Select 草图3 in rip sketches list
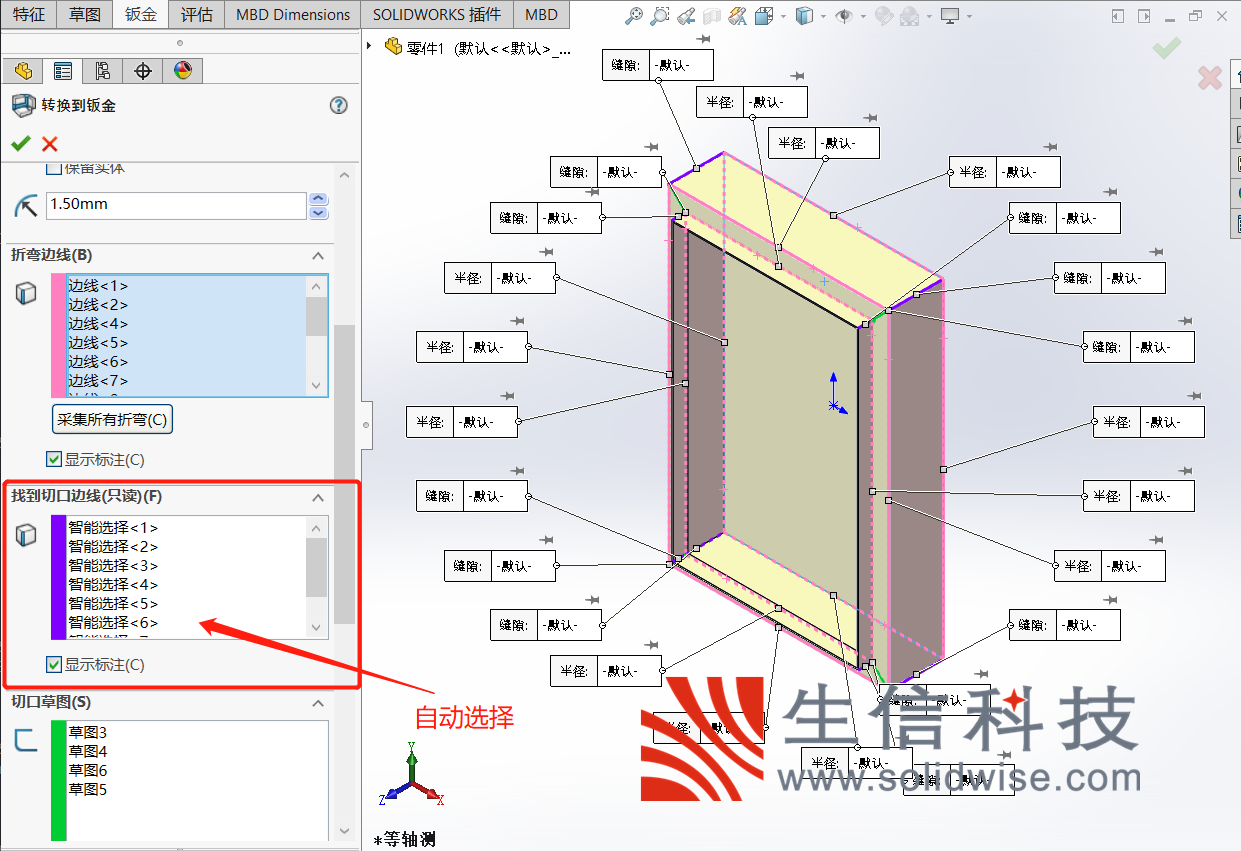 point(87,733)
